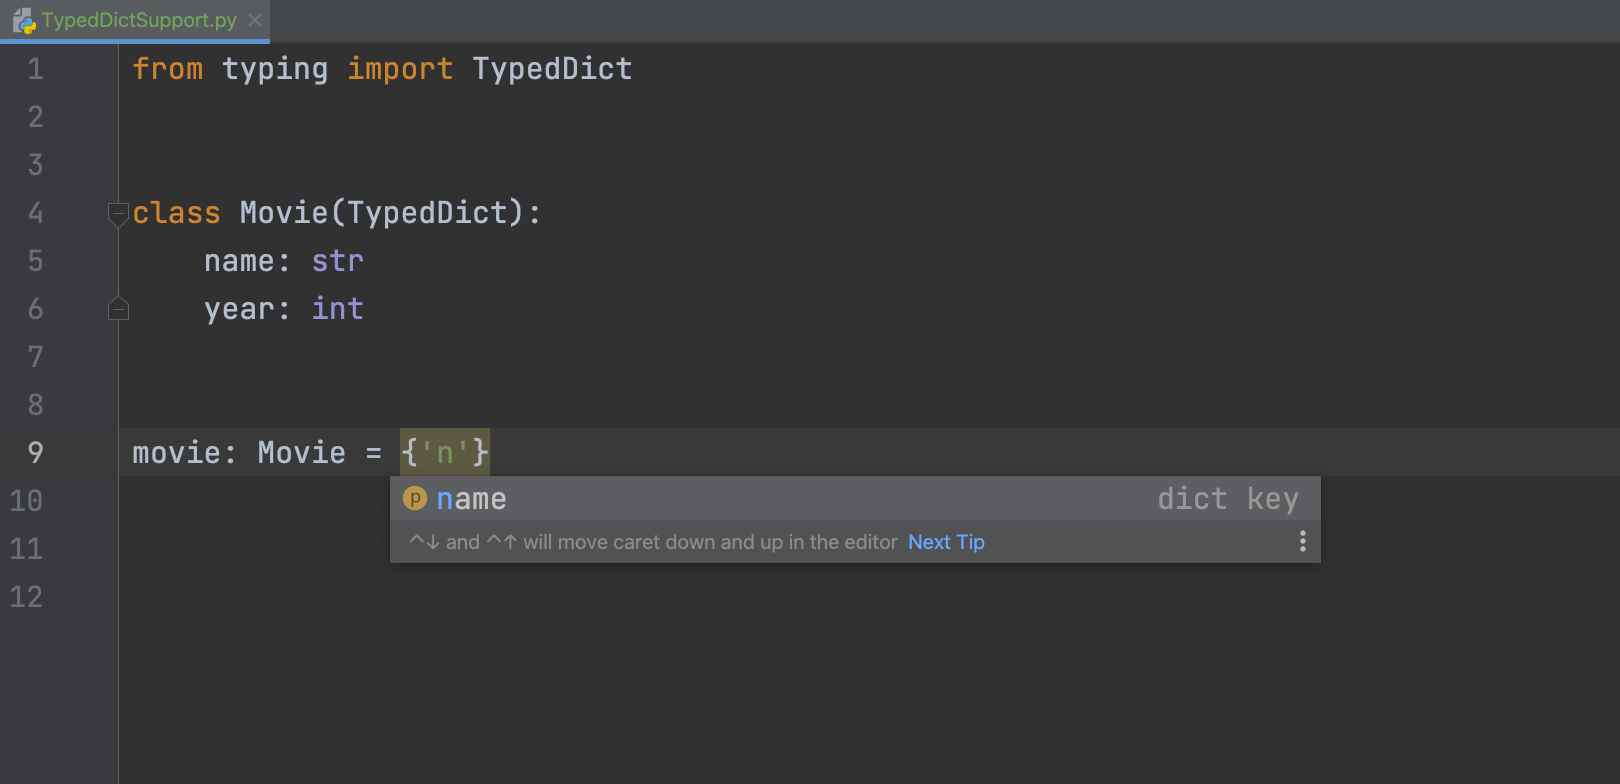Click line number 9 in the gutter
The image size is (1620, 784).
pos(35,453)
